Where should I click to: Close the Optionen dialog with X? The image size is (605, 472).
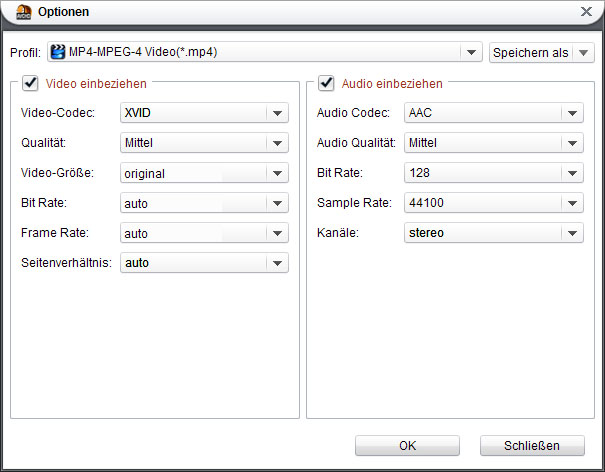586,12
